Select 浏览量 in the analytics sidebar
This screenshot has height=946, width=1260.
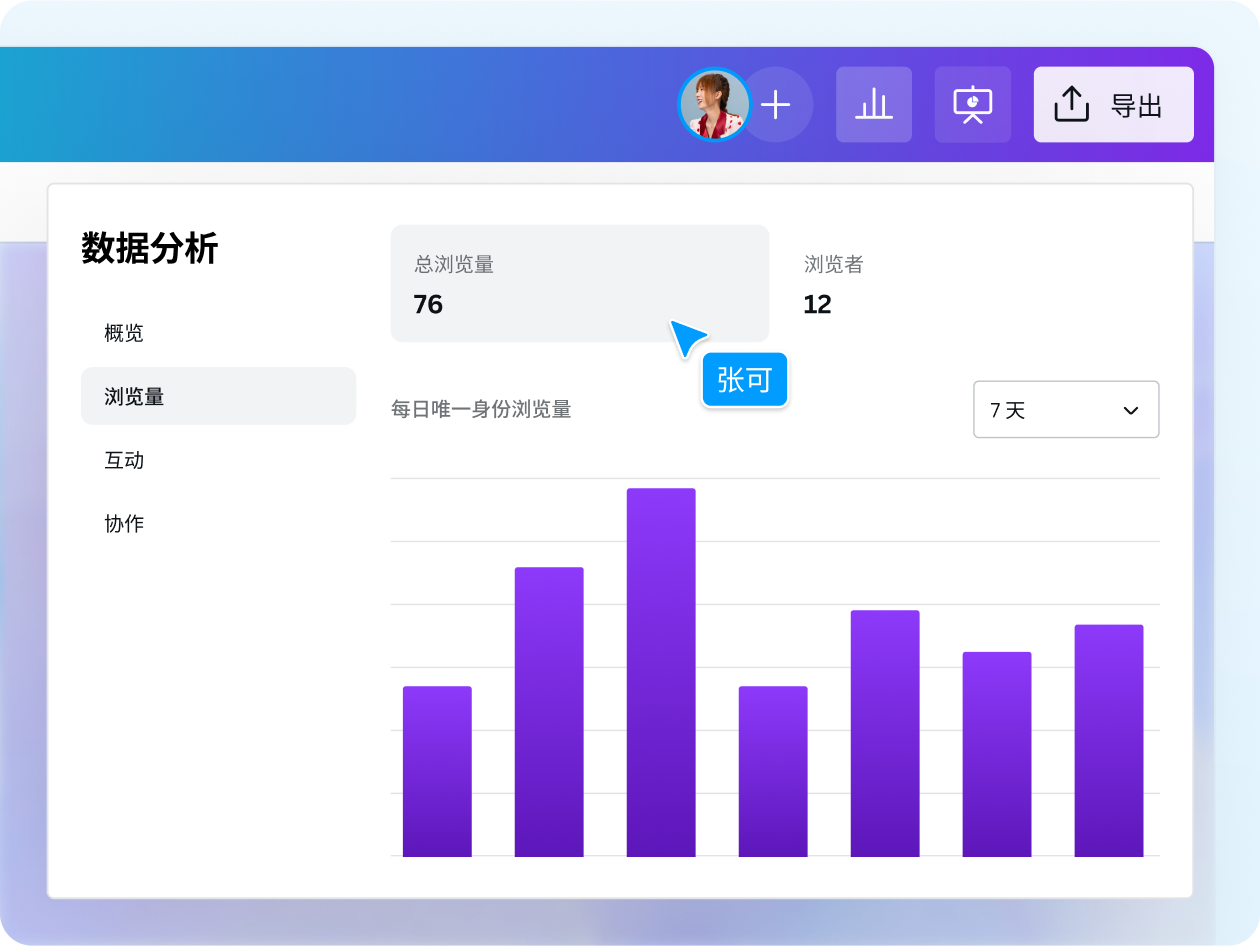pos(218,396)
